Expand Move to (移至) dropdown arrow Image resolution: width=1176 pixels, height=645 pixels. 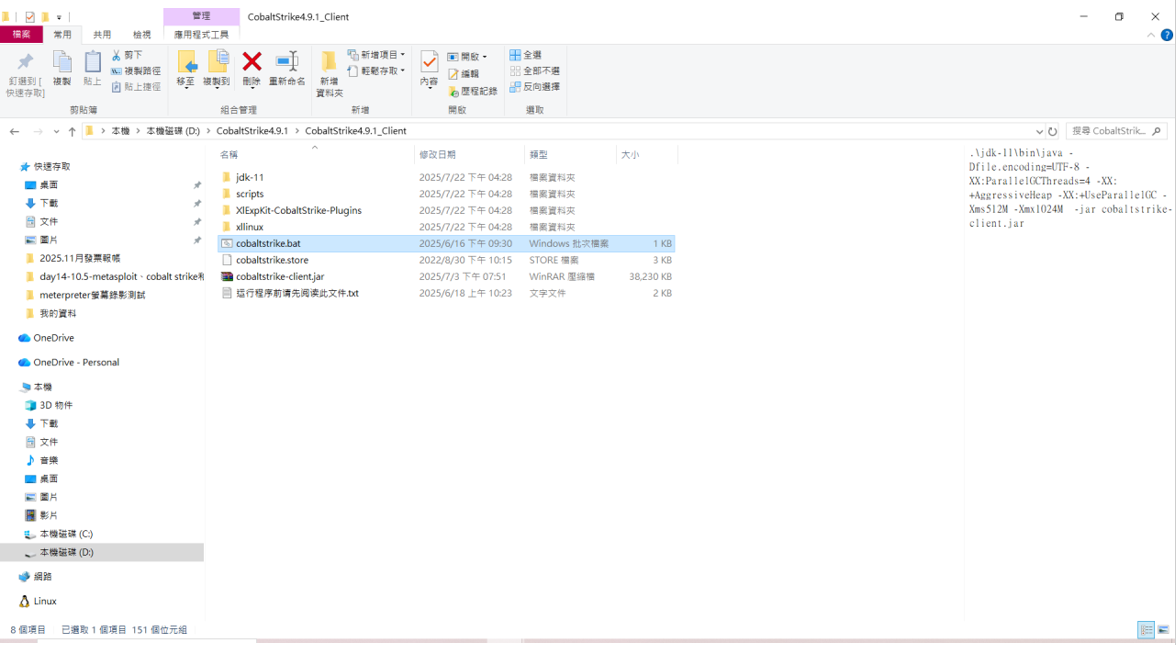point(186,88)
